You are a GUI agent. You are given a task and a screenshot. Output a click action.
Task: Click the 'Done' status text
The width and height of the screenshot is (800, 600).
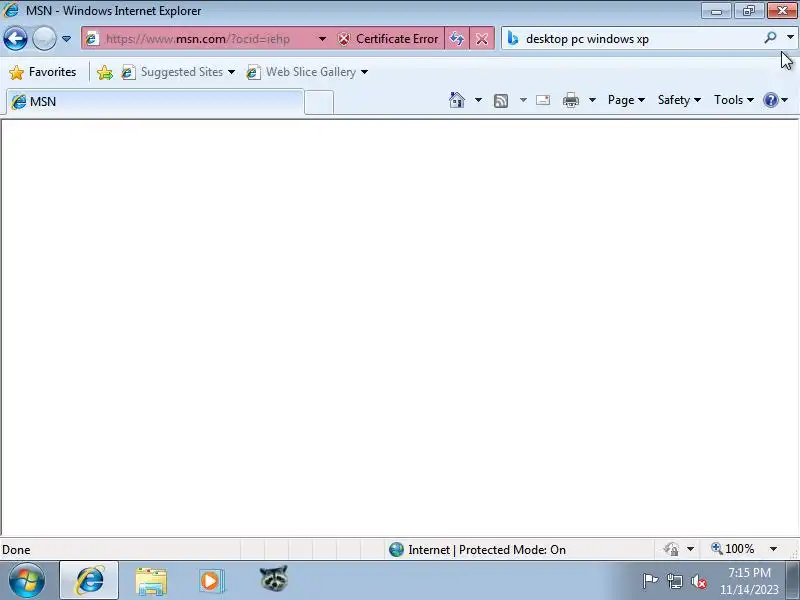click(x=16, y=549)
